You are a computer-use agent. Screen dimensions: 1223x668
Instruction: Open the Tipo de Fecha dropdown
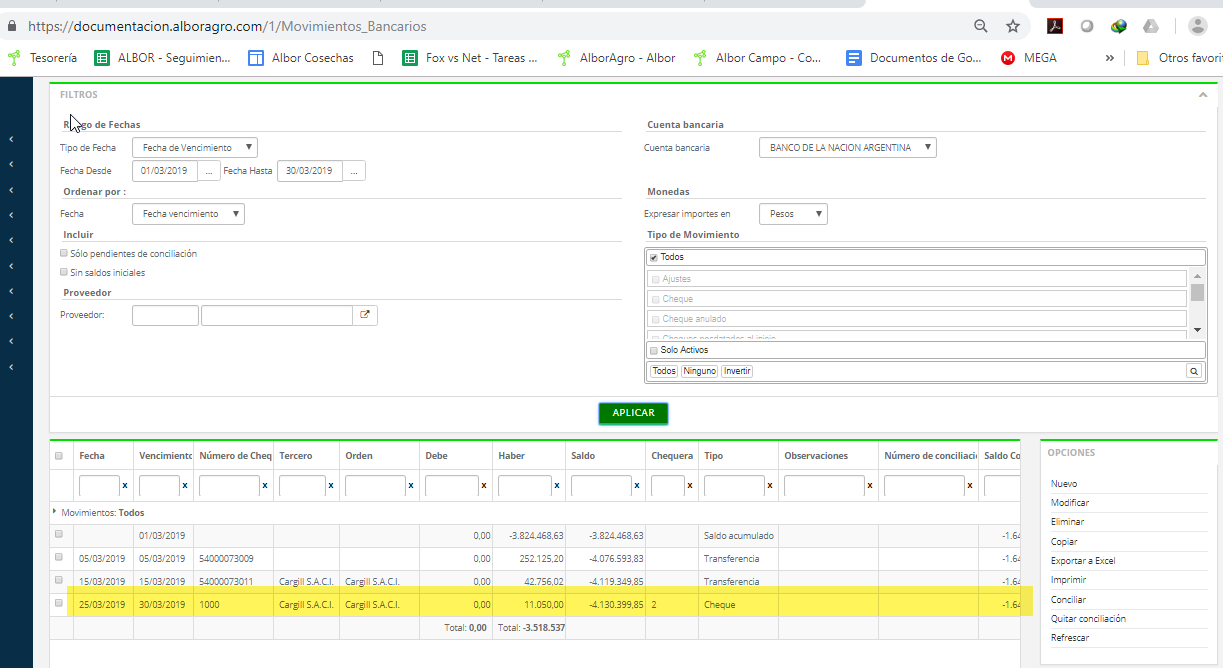194,148
